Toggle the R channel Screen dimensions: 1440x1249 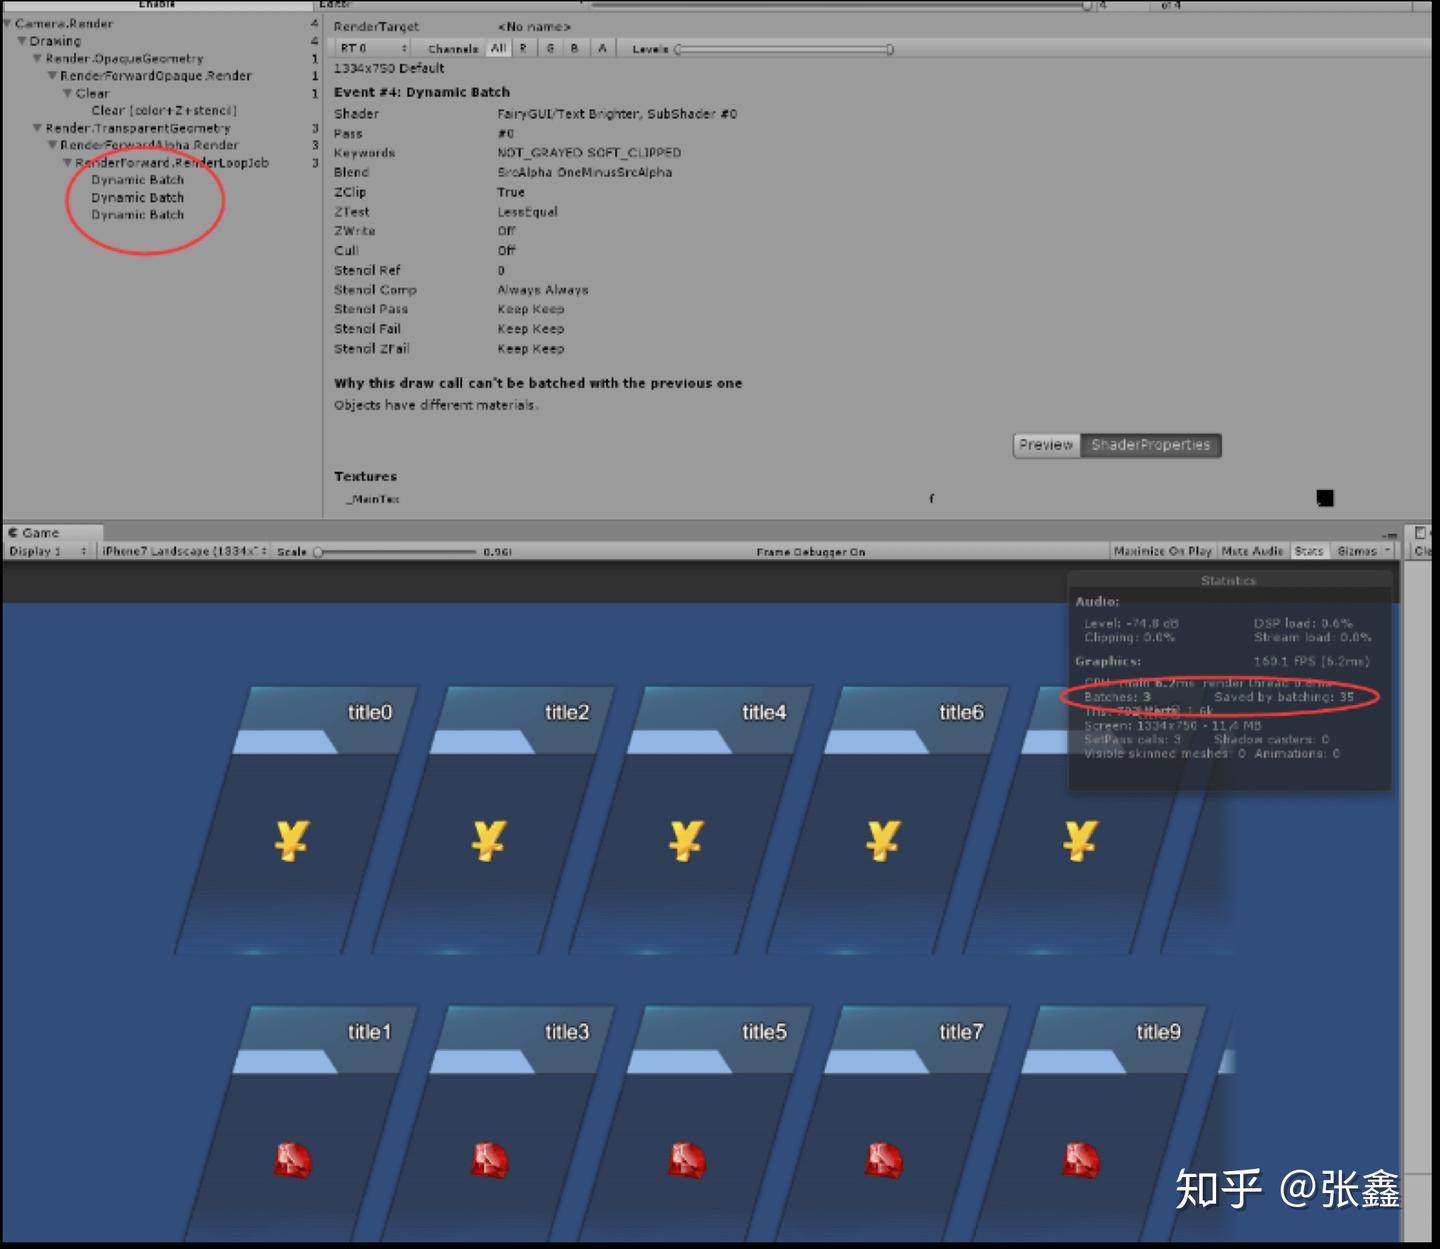[523, 48]
